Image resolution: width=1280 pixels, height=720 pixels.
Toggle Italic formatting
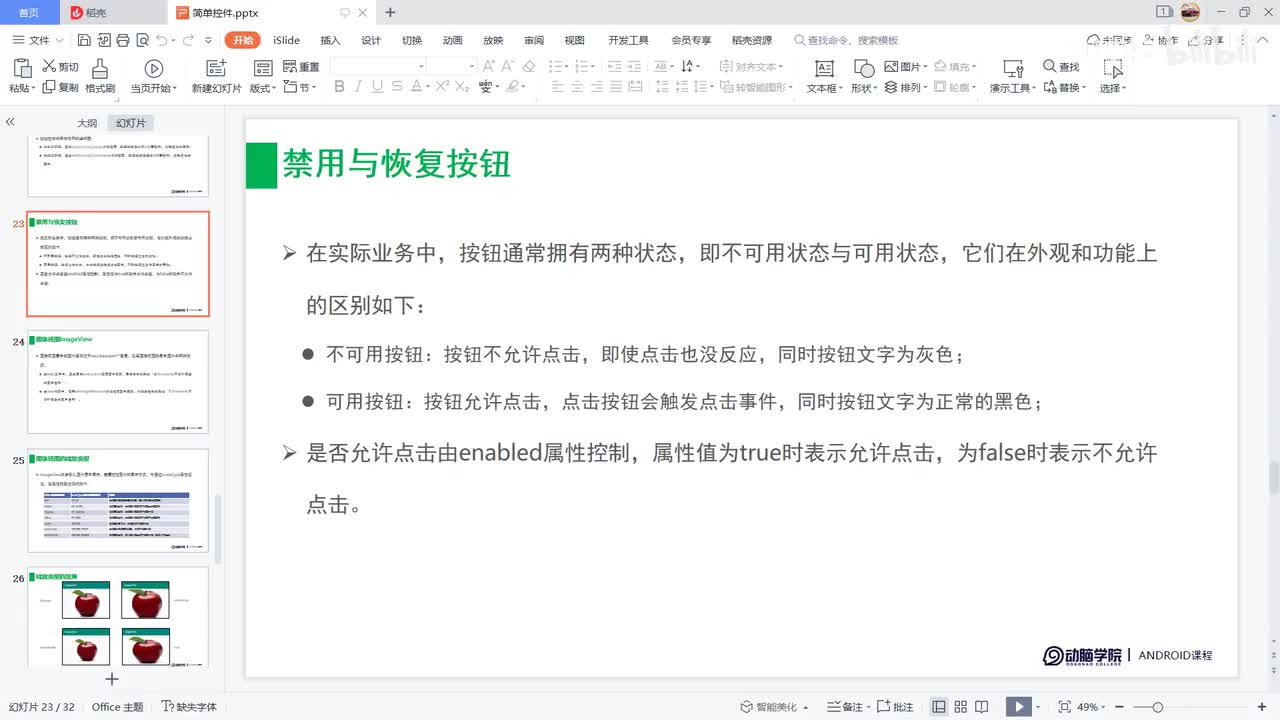[358, 87]
